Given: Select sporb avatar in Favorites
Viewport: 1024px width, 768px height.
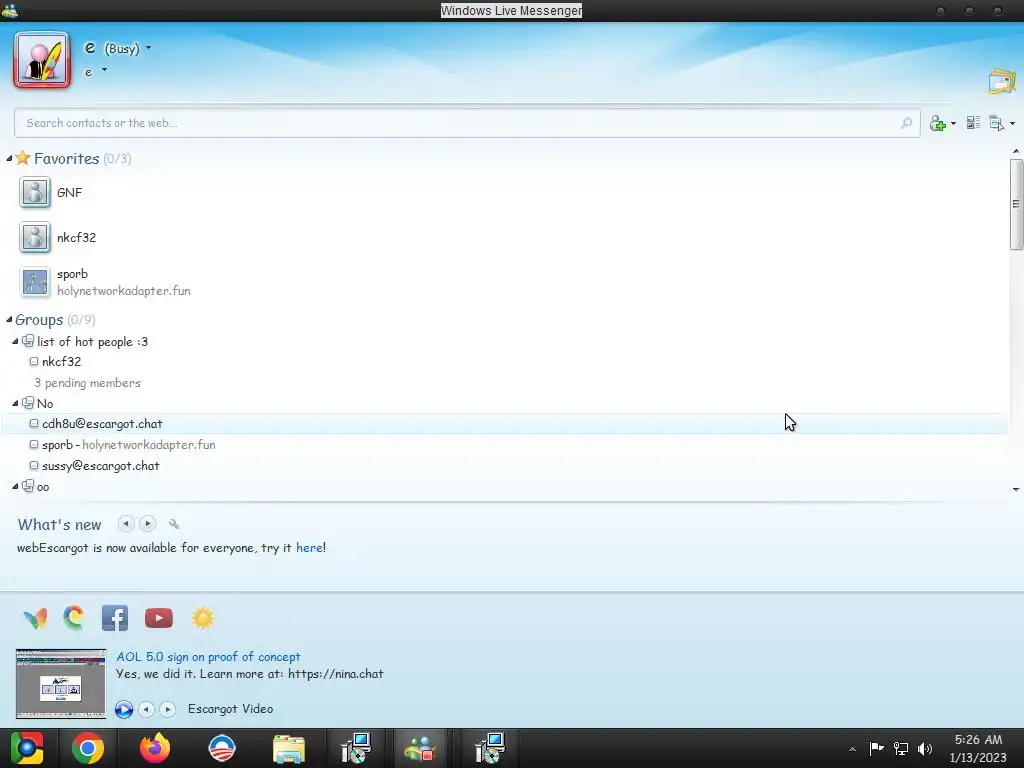Looking at the screenshot, I should (35, 282).
